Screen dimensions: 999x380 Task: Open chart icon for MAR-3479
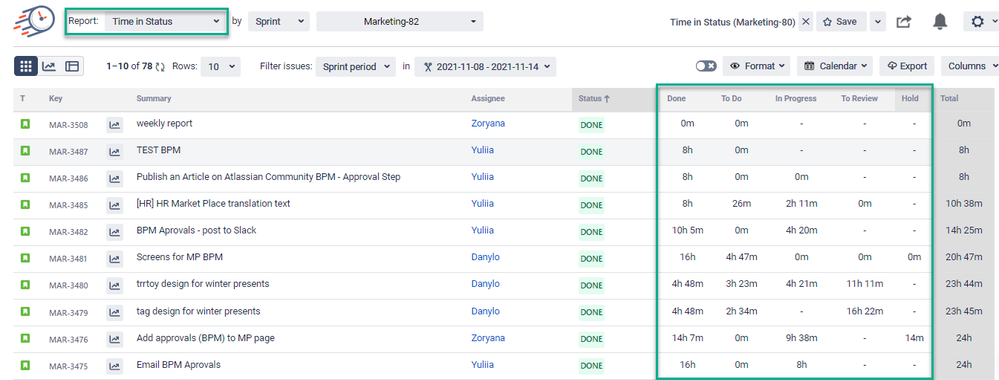(x=115, y=312)
